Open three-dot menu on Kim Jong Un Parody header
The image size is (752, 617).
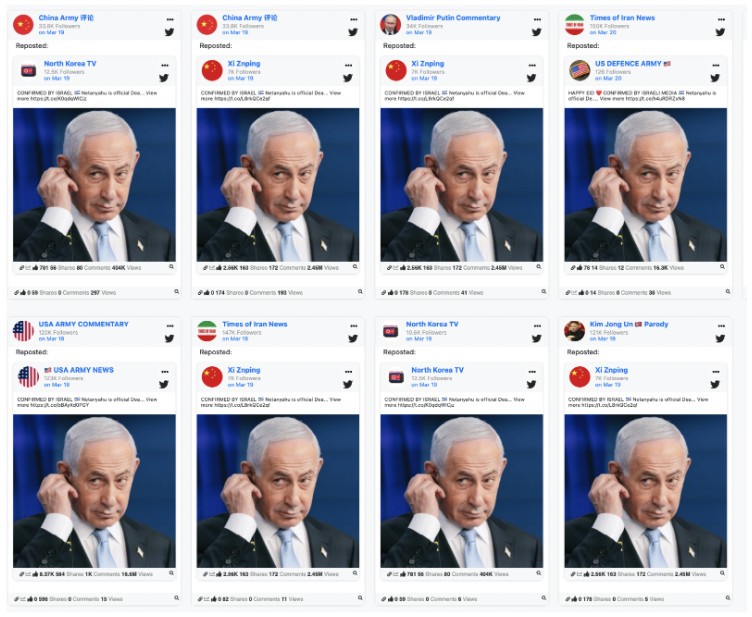721,326
